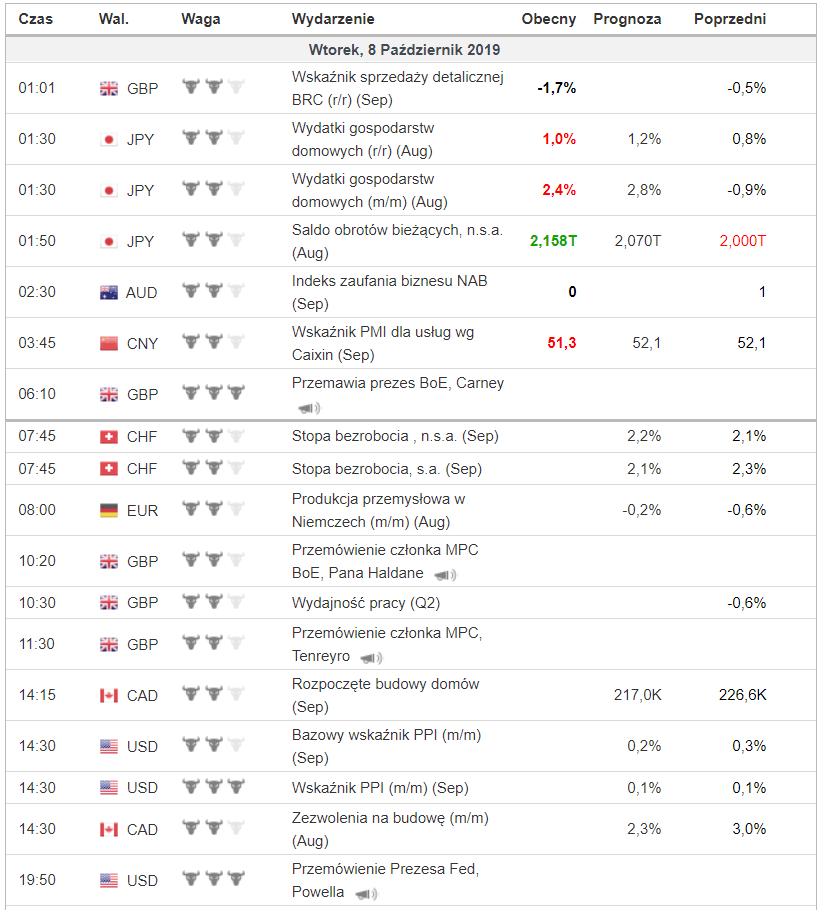The width and height of the screenshot is (820, 910).
Task: Click speaker icon next to Powella speech
Action: coord(366,893)
